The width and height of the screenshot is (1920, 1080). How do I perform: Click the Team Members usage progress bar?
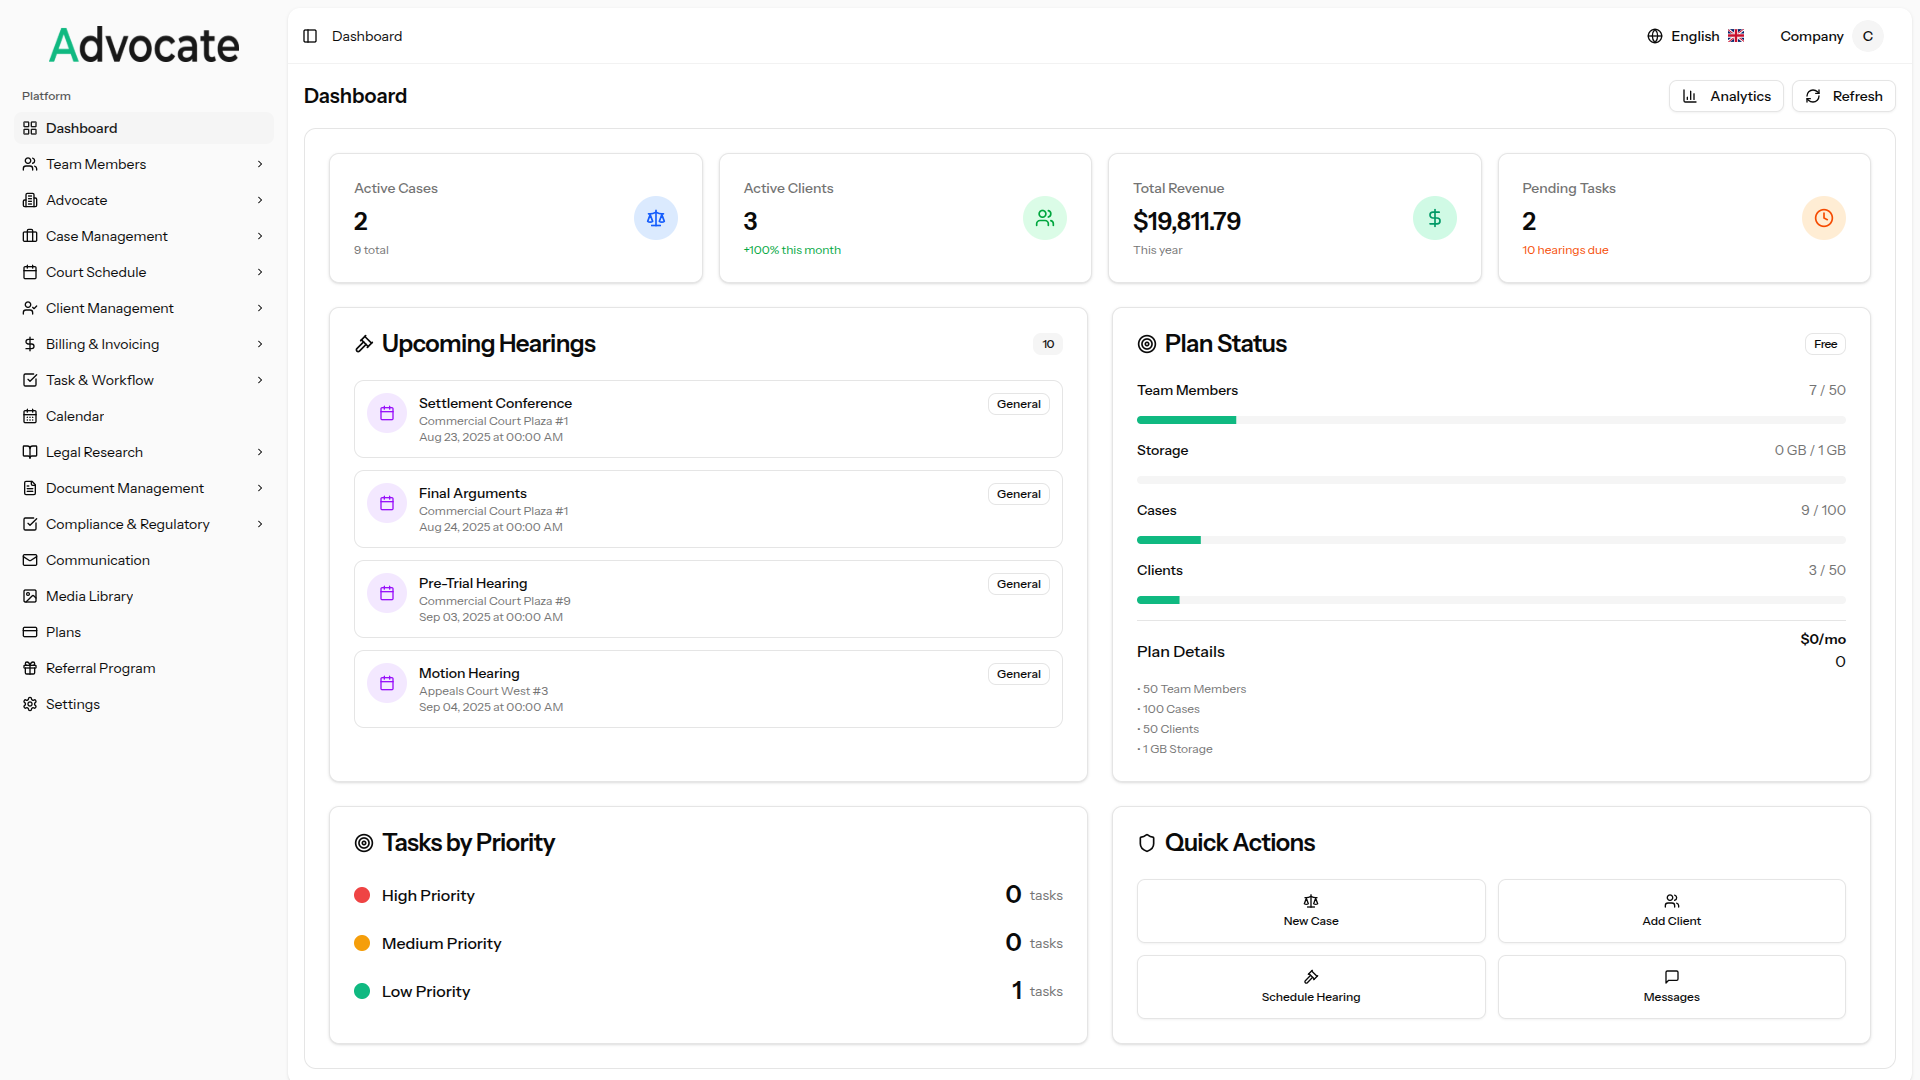(x=1491, y=420)
